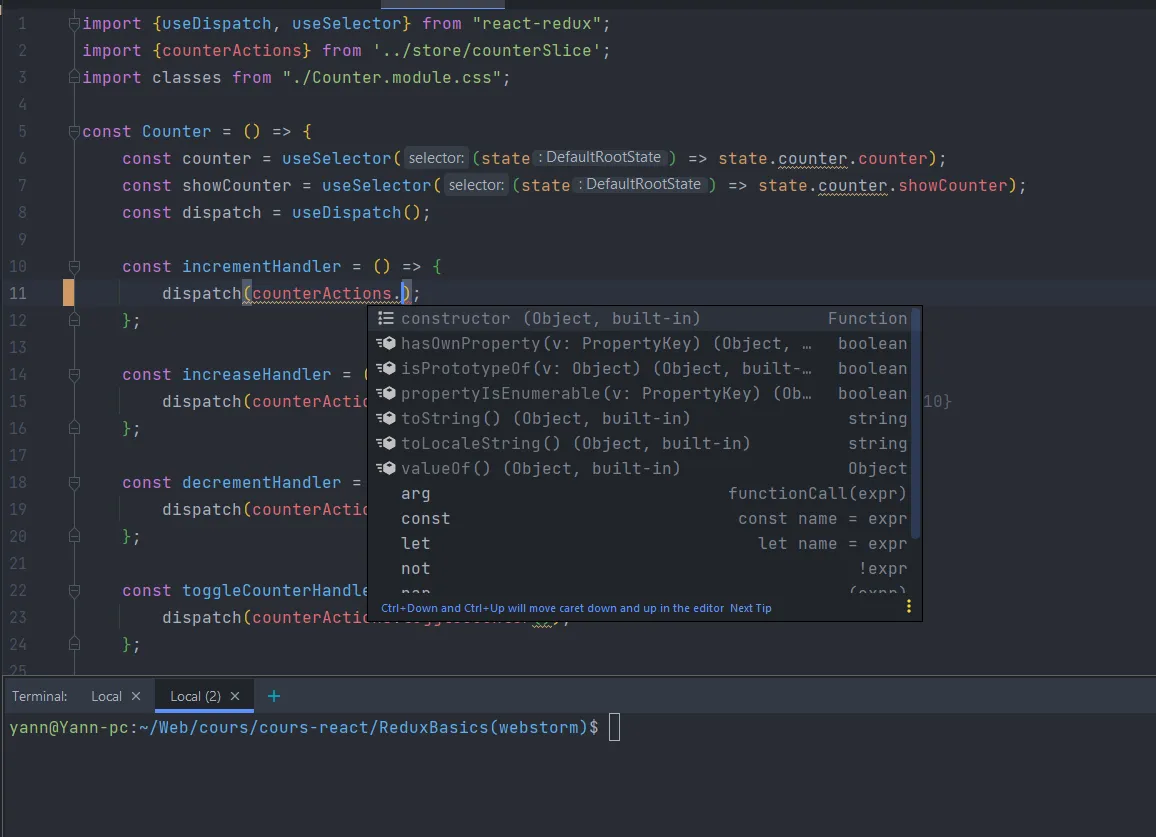Screen dimensions: 1156x837
Task: Add a new terminal session with plus
Action: tap(274, 696)
